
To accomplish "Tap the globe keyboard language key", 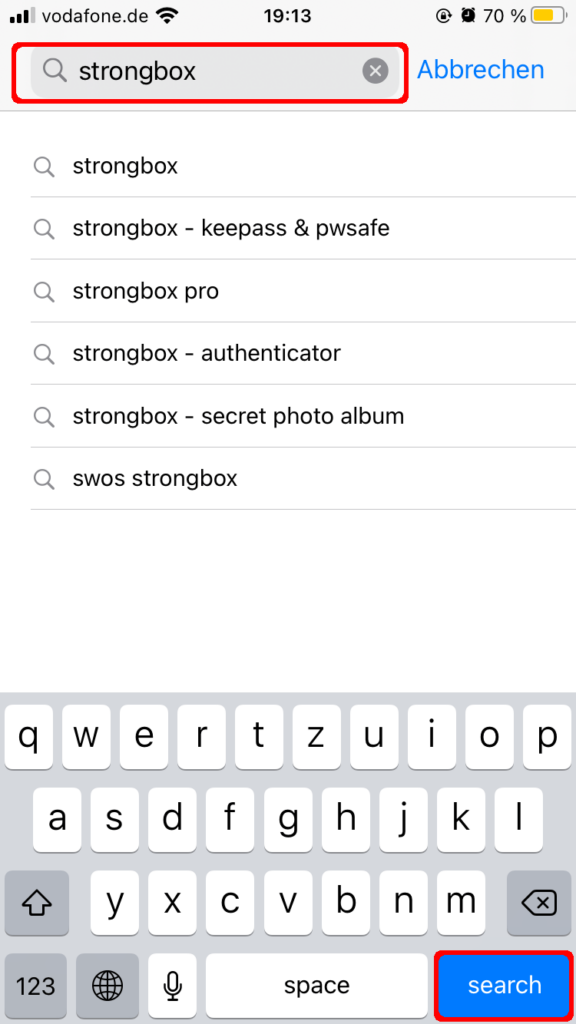I will pos(107,985).
